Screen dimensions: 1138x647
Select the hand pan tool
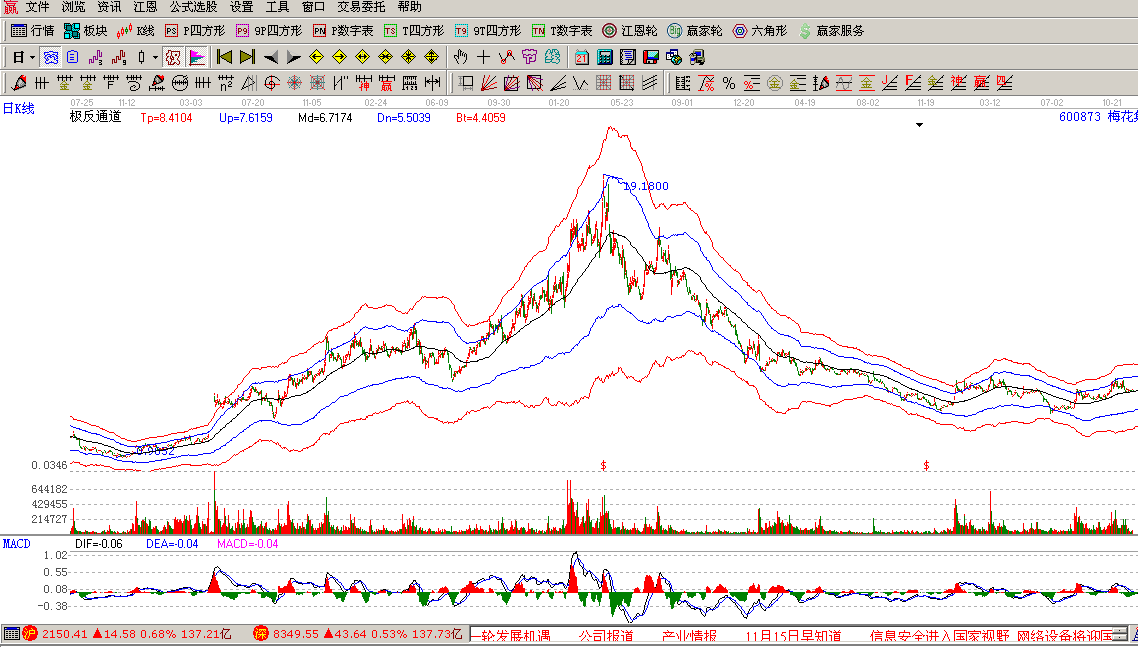point(460,57)
